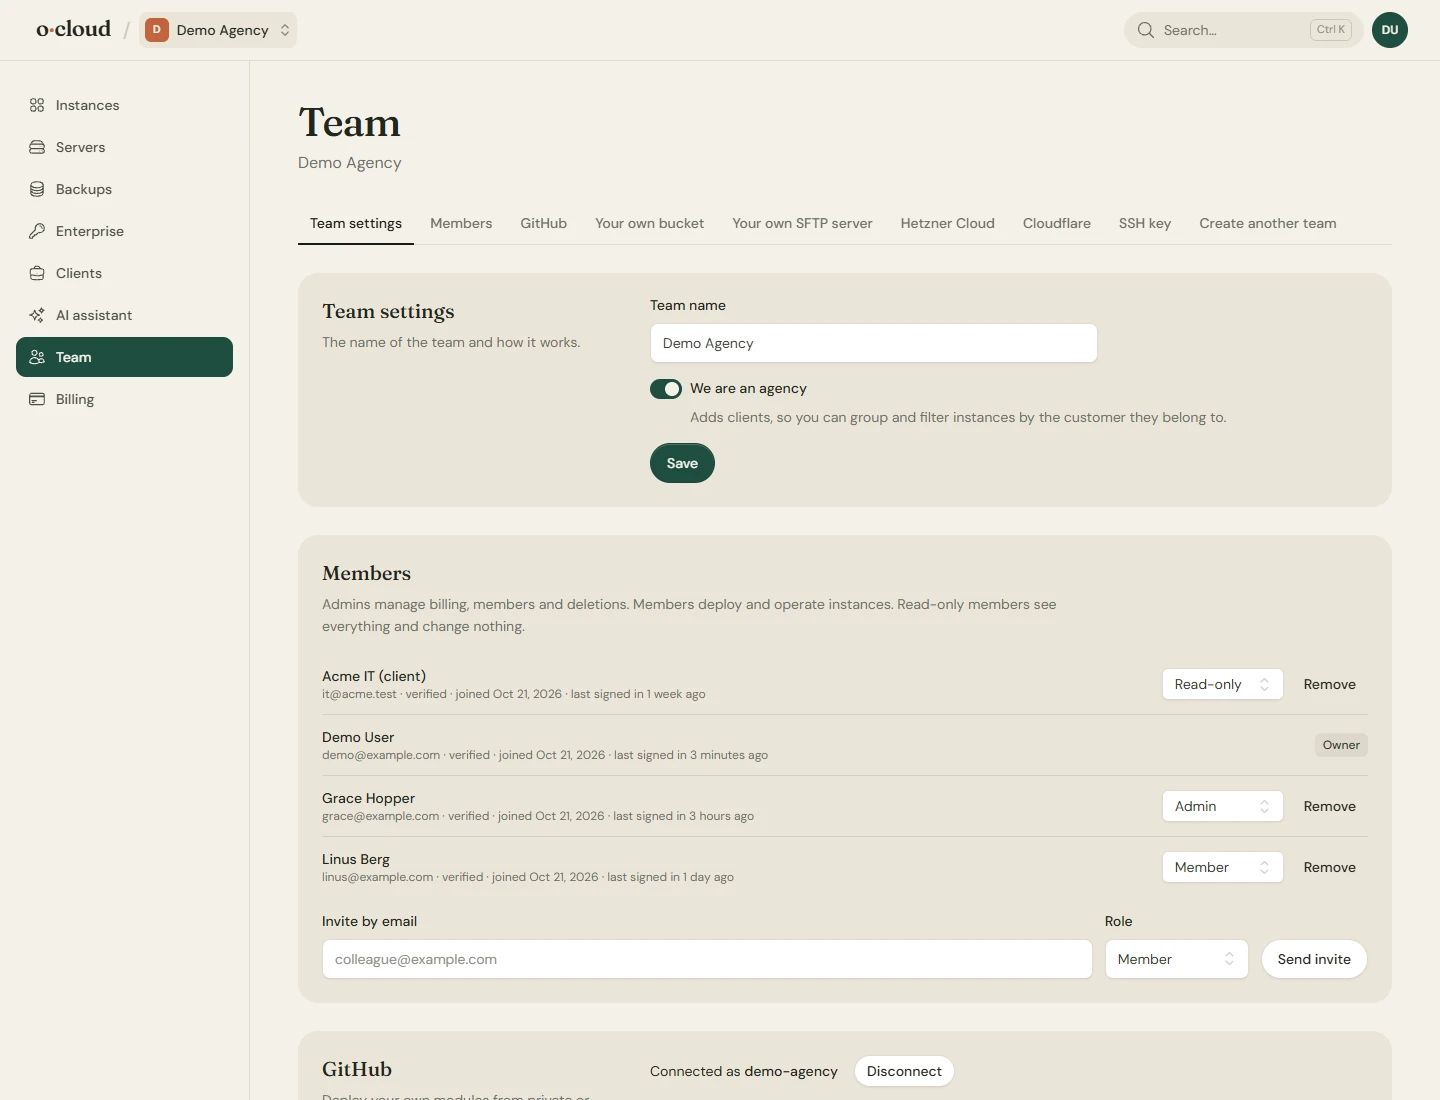Open the Your own SFTP server tab
The image size is (1440, 1100).
click(802, 223)
